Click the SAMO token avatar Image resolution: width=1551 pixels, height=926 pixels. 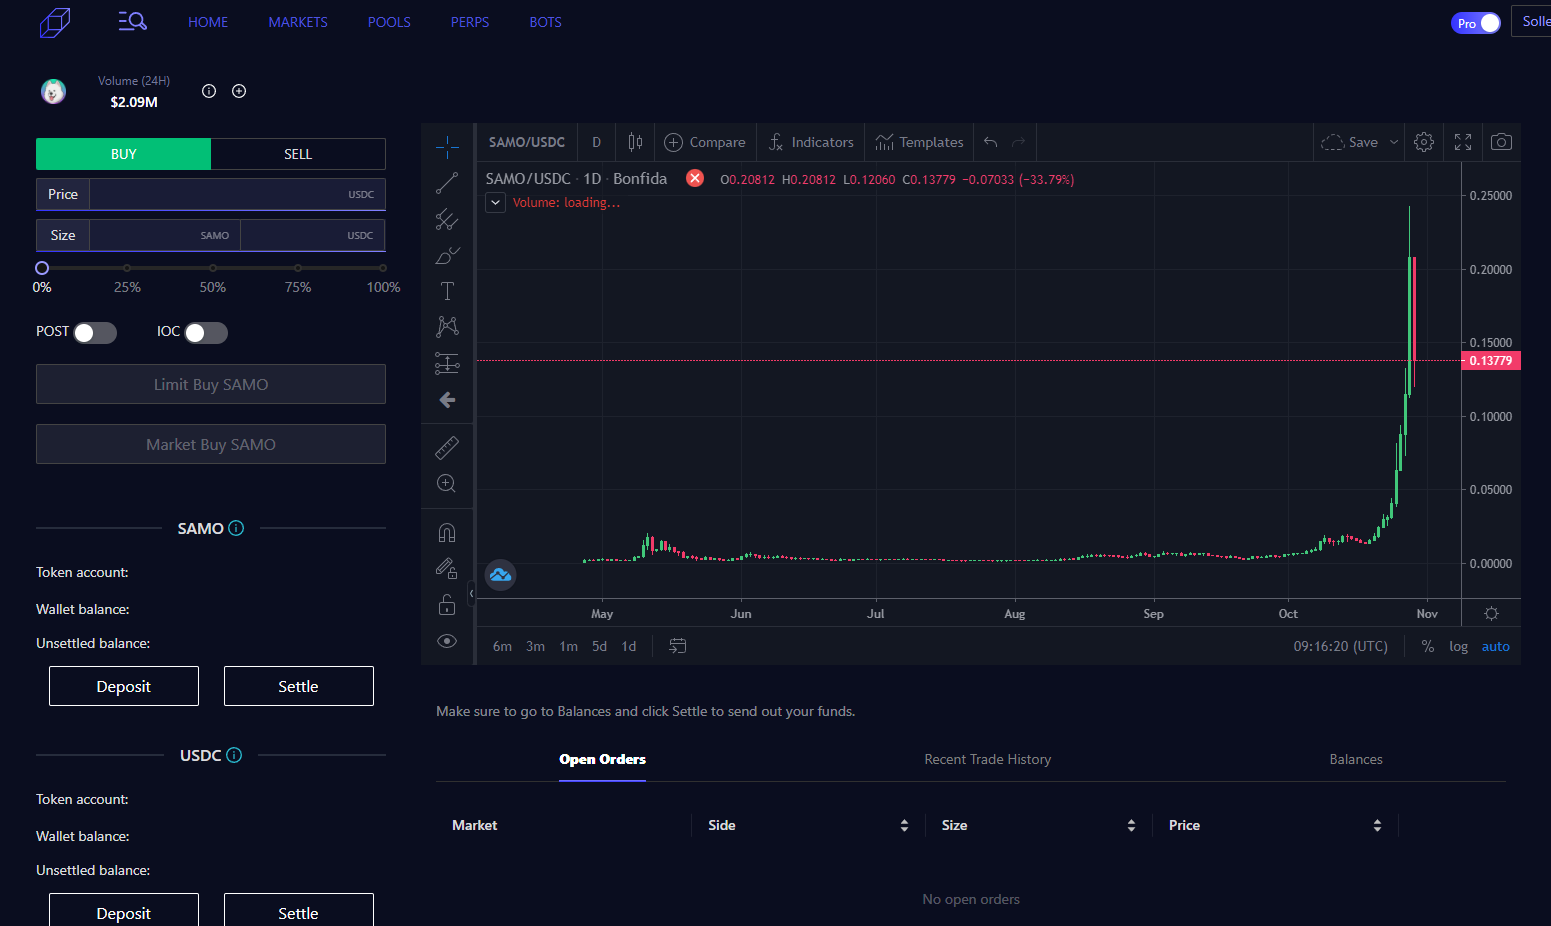click(53, 91)
